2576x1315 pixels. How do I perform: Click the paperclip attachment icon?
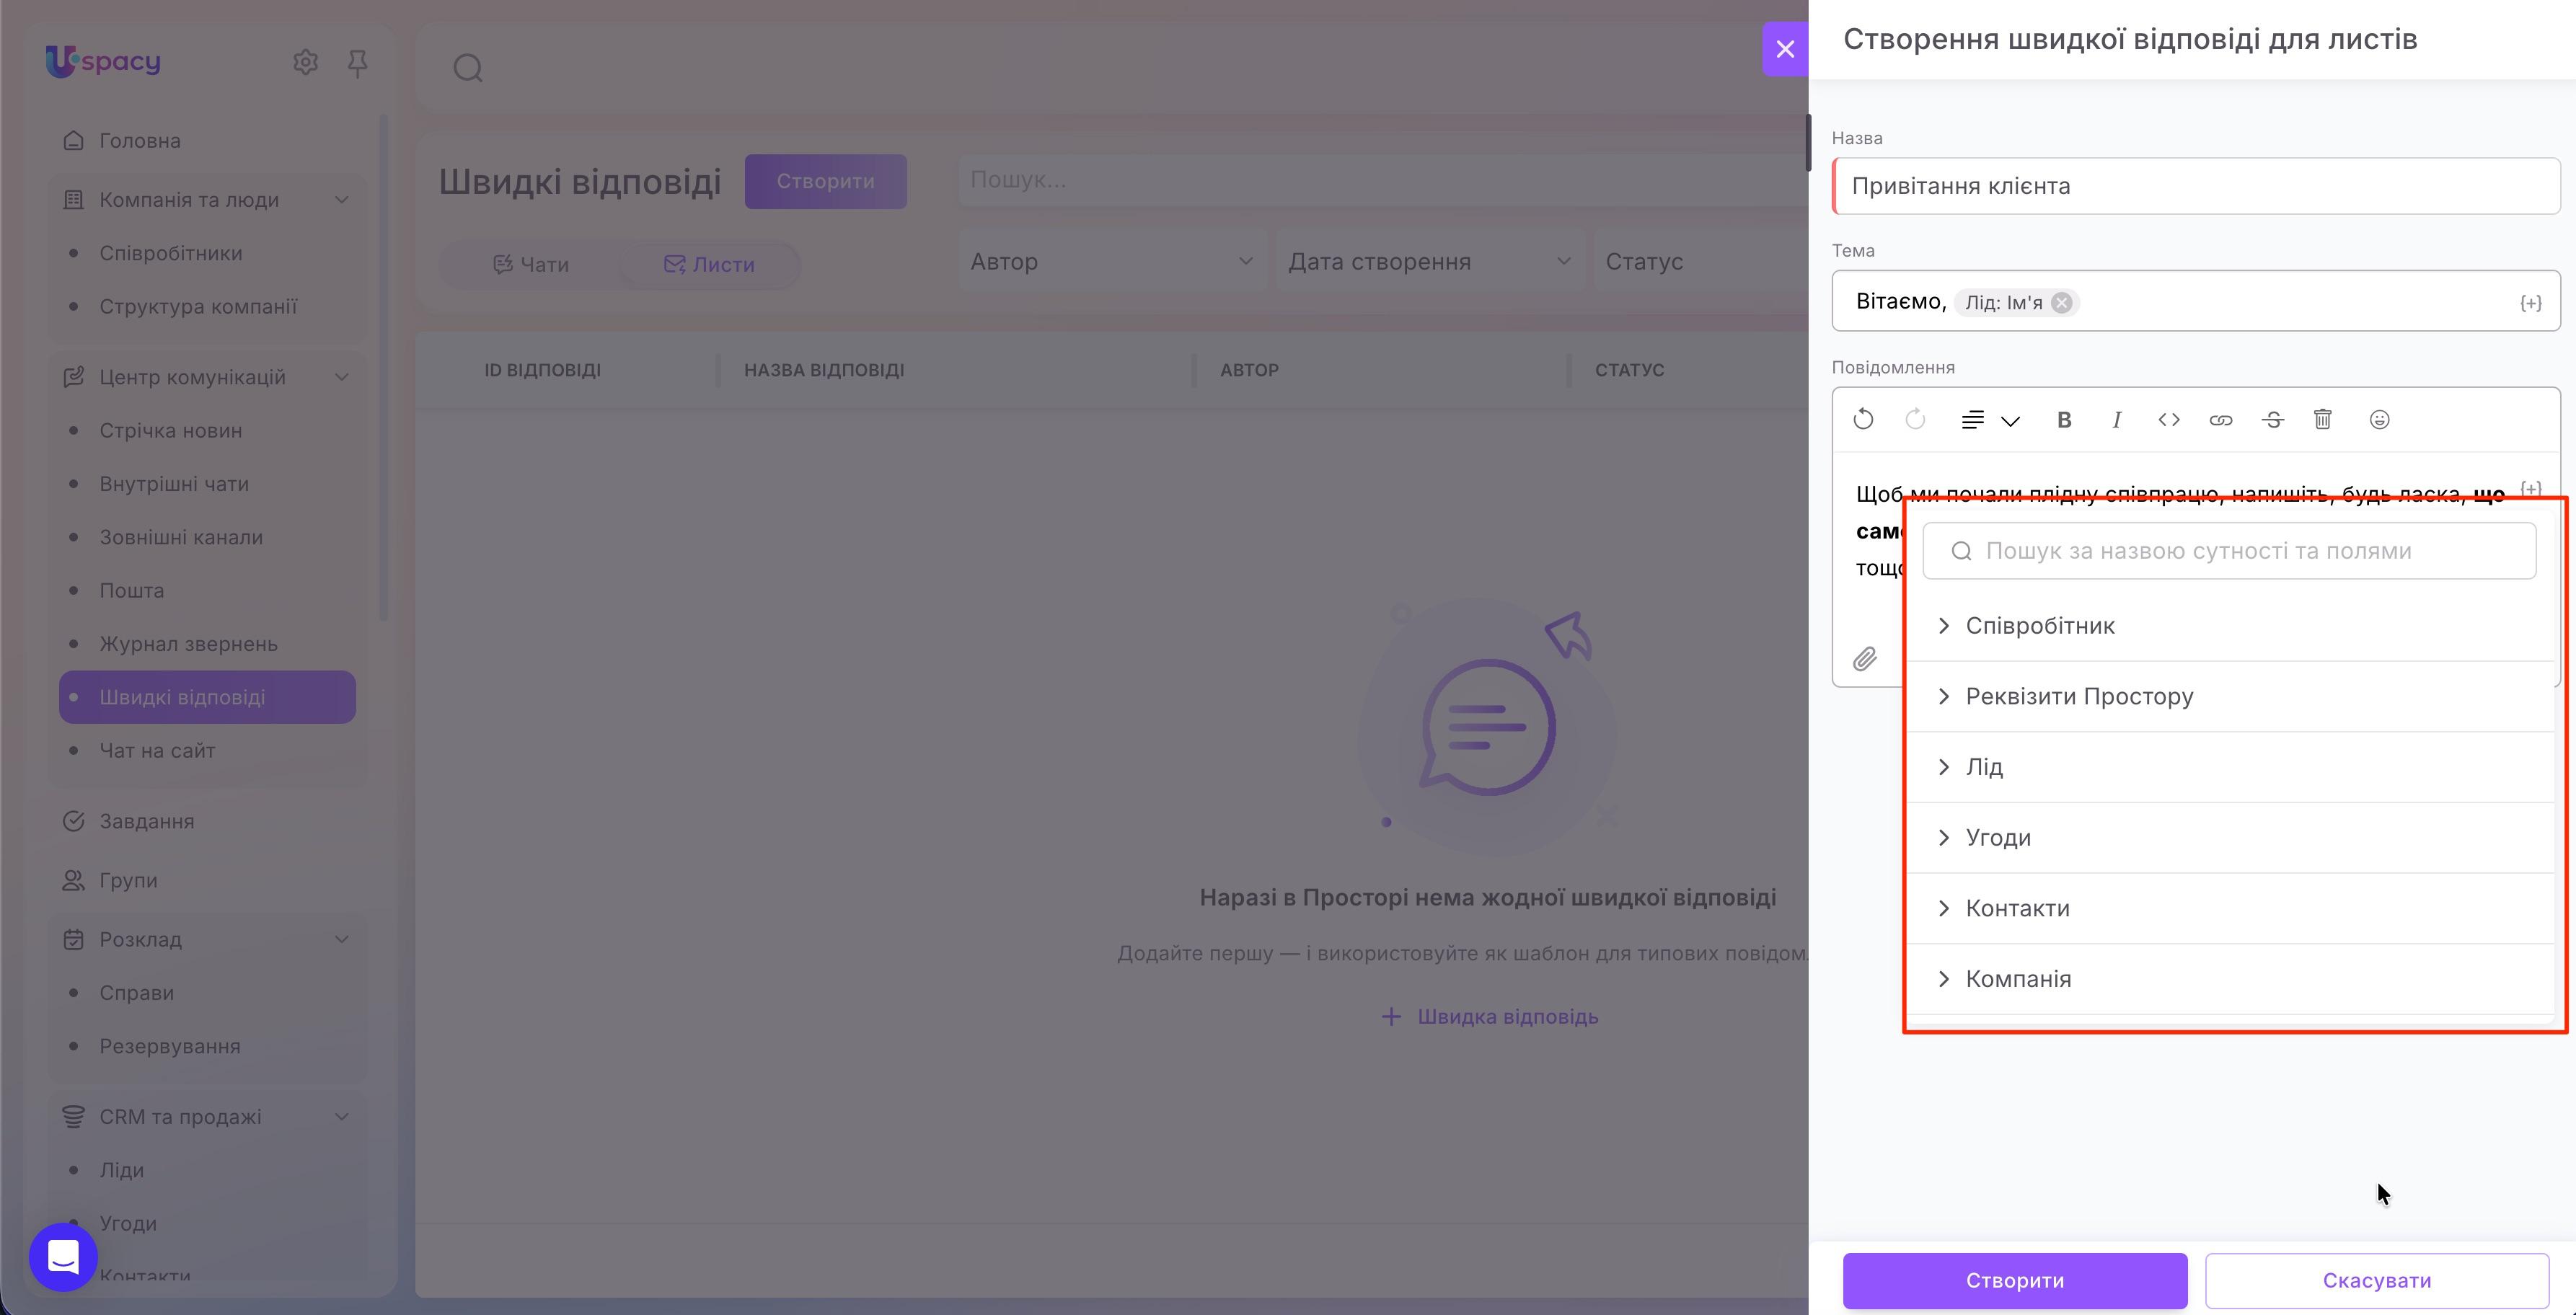(1865, 659)
